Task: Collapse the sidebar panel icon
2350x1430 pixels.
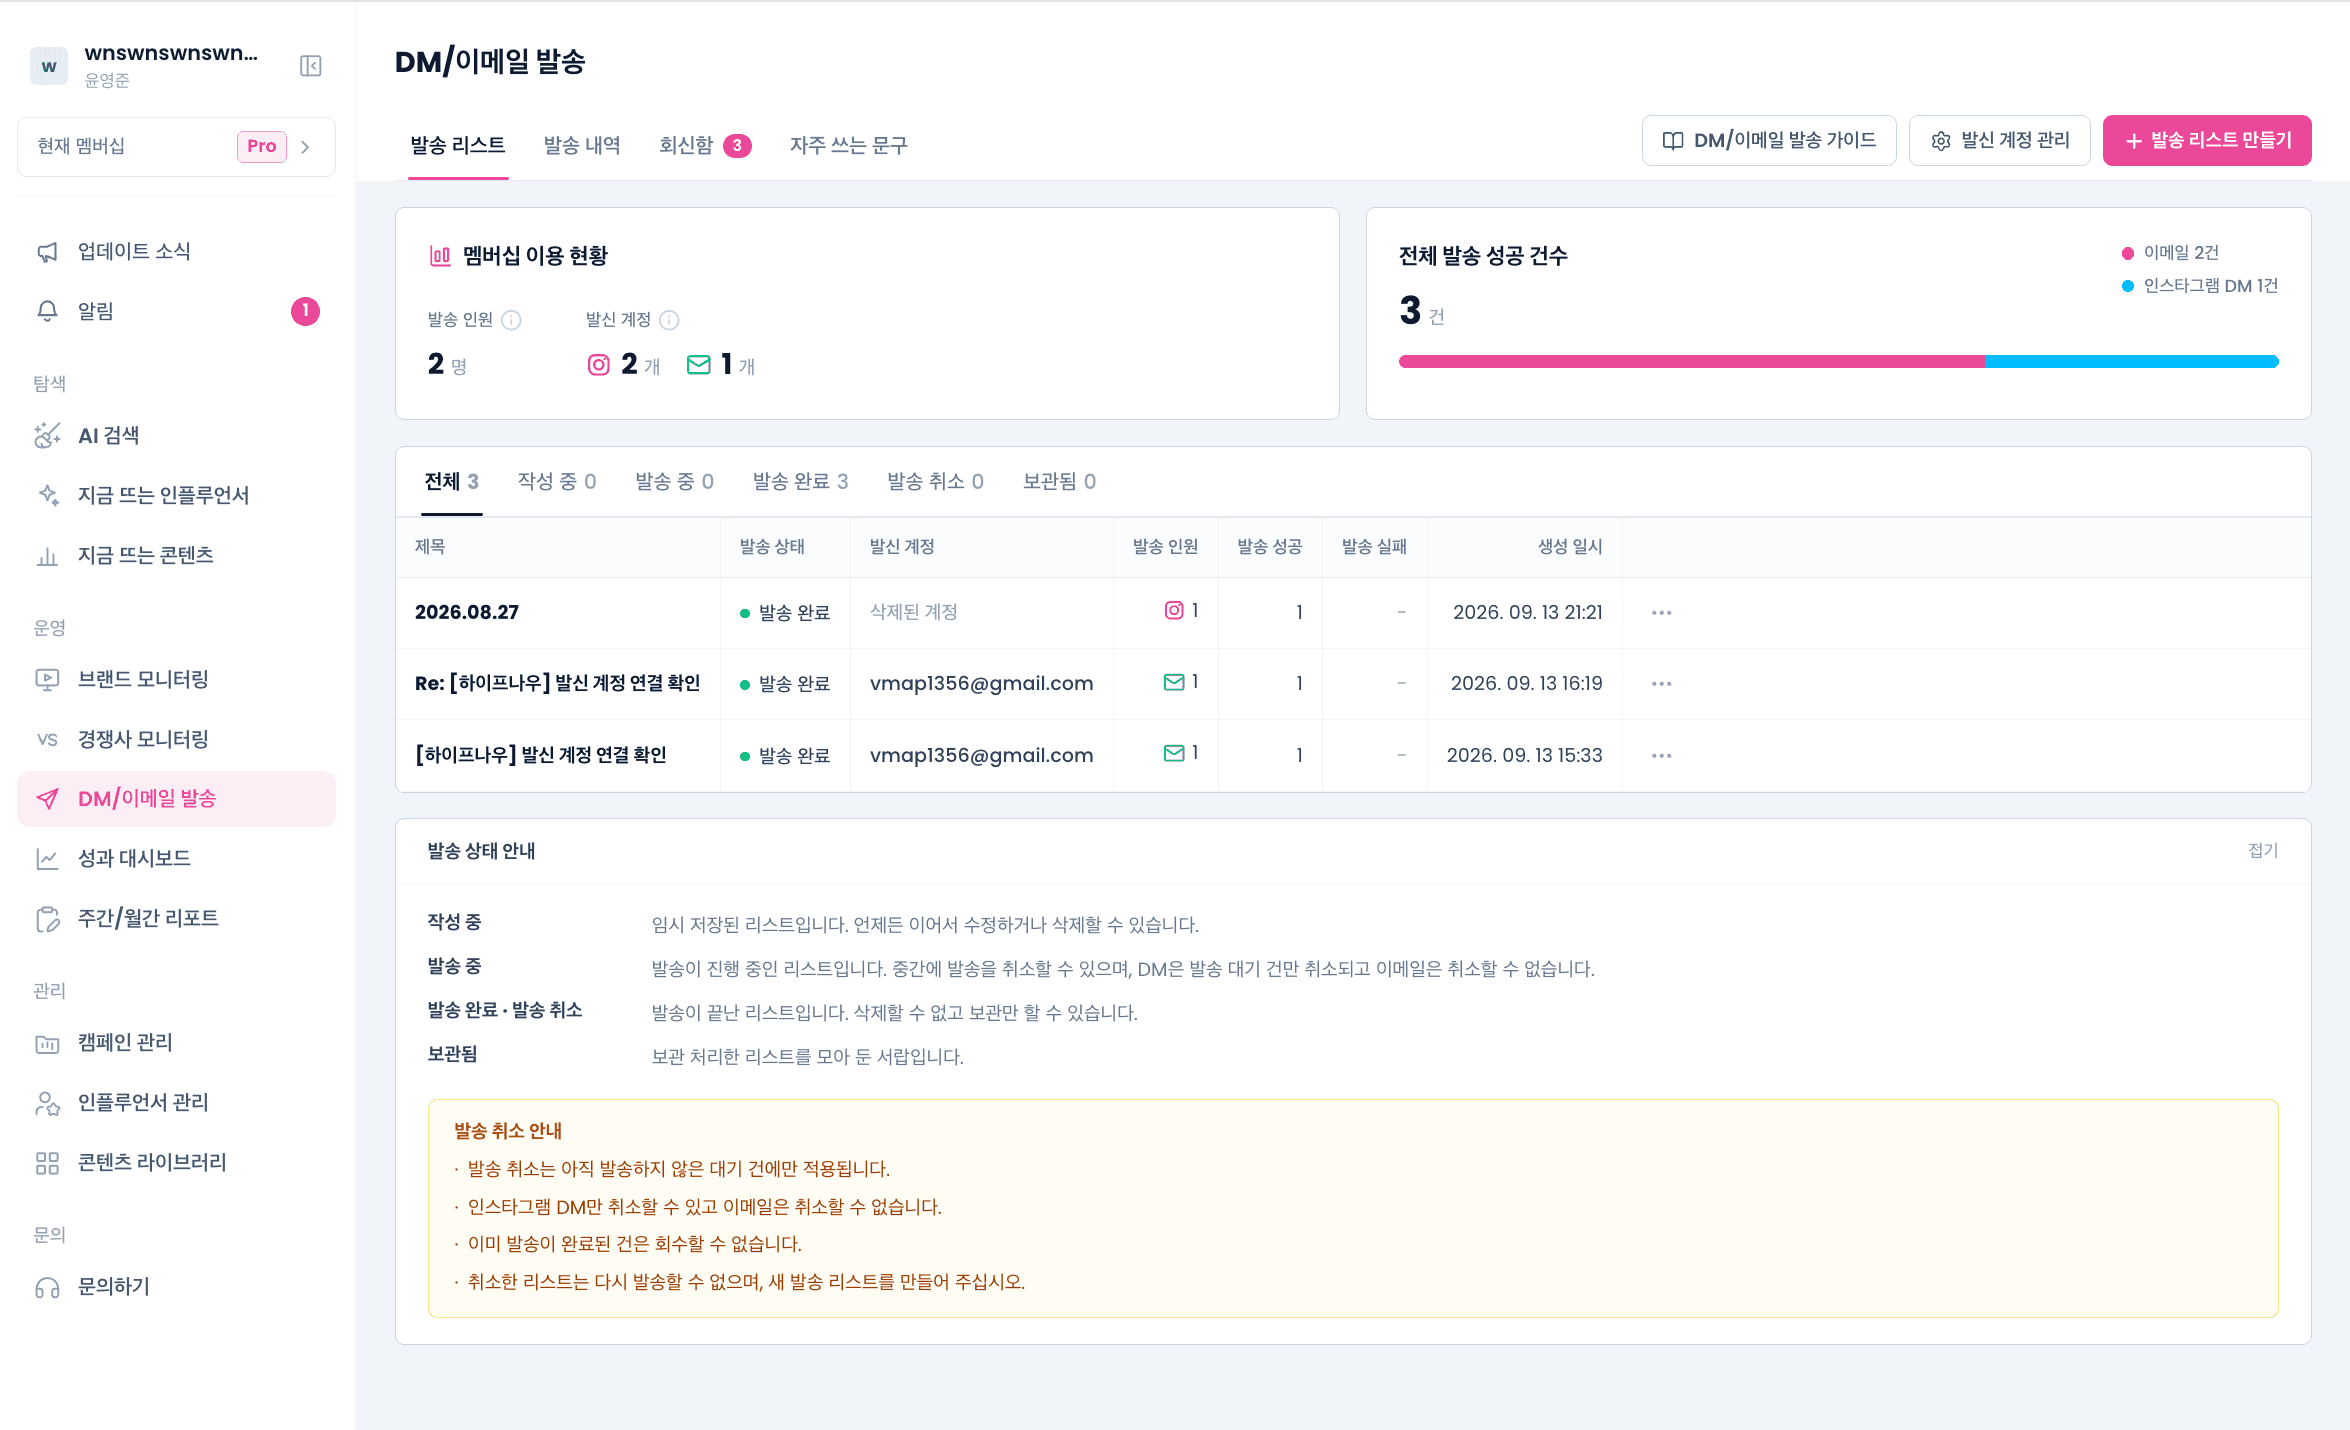Action: click(311, 66)
